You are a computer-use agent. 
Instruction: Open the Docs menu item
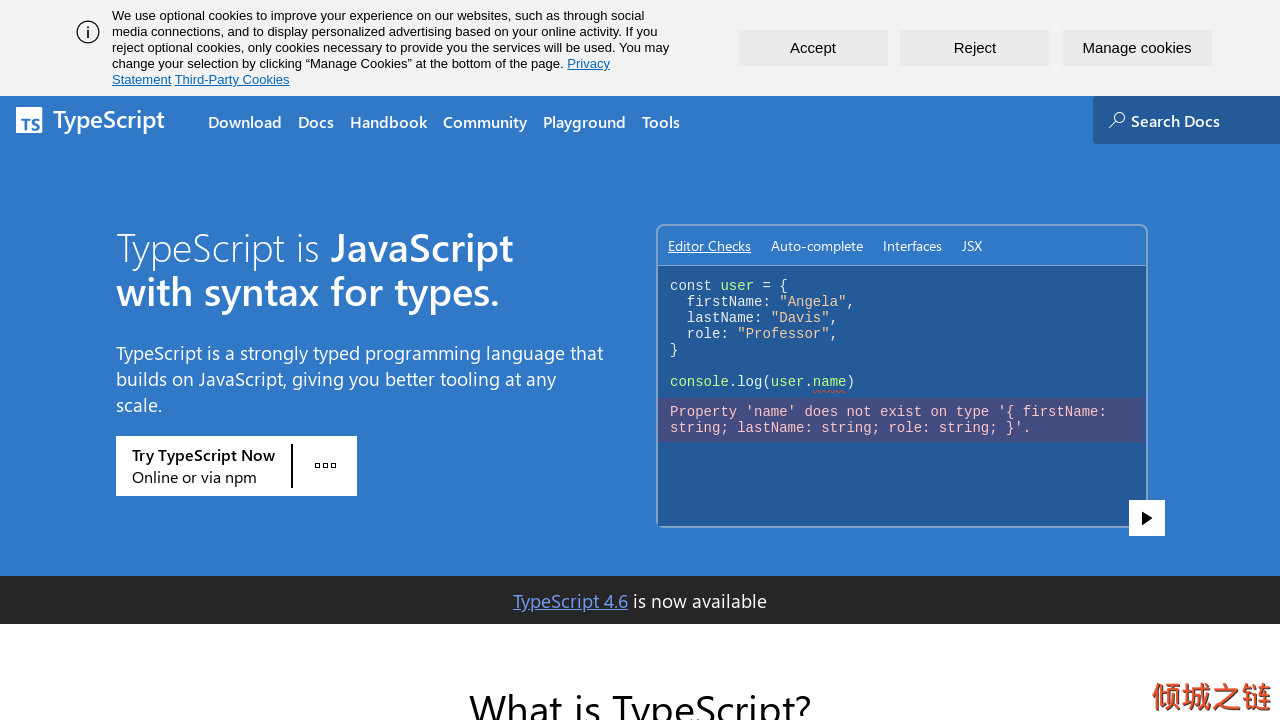click(x=316, y=122)
